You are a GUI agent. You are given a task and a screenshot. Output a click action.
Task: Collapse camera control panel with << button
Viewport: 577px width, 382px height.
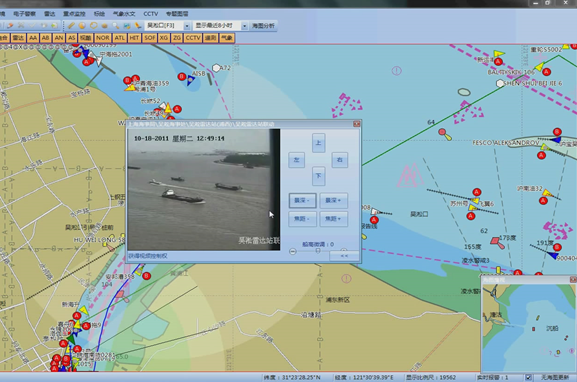pyautogui.click(x=344, y=255)
